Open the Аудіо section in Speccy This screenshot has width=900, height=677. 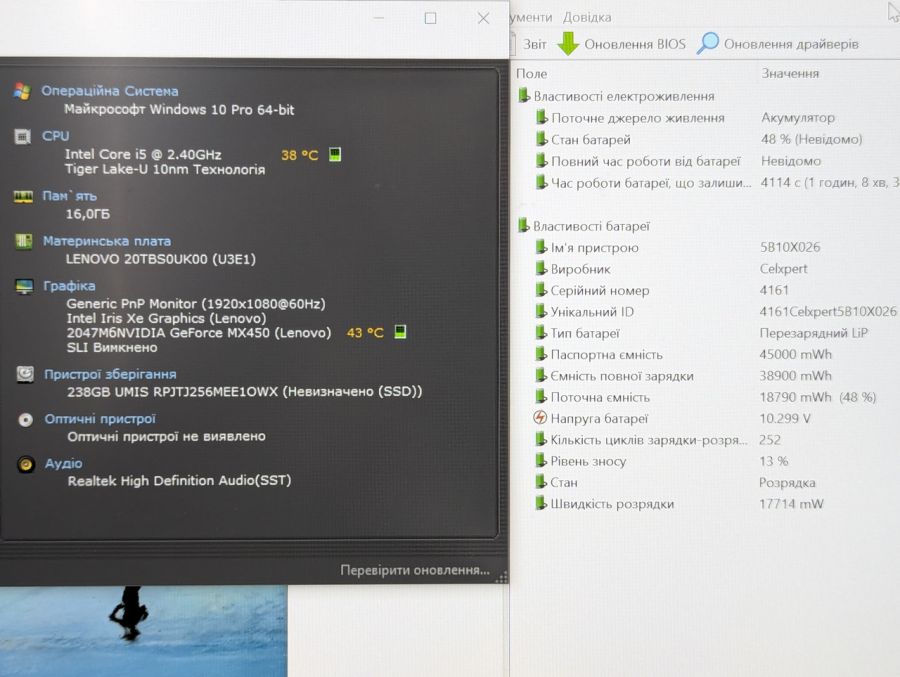[x=64, y=463]
